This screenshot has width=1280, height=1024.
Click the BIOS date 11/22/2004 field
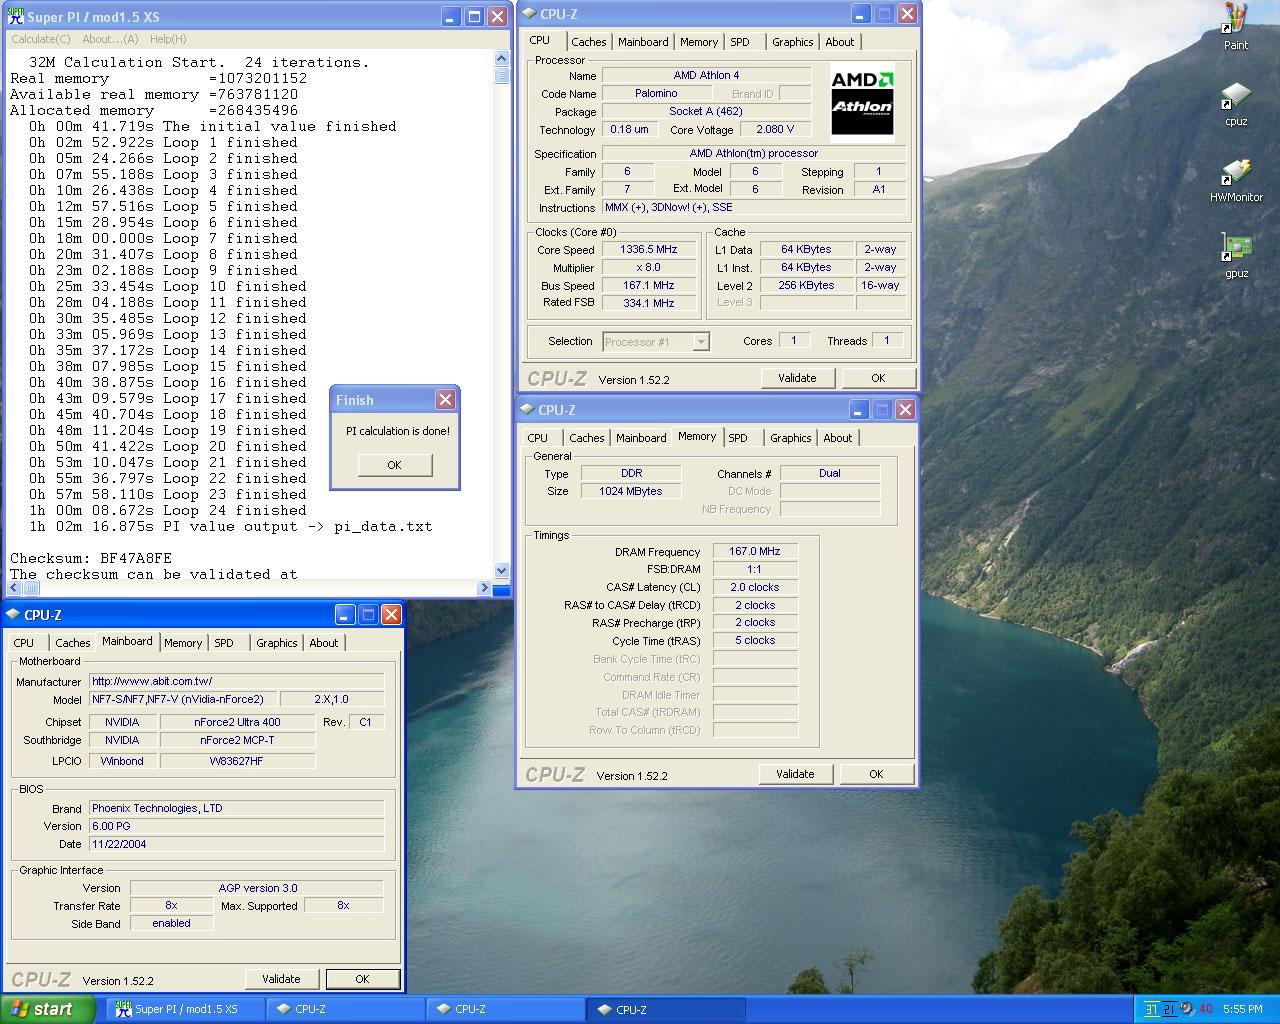[x=236, y=844]
